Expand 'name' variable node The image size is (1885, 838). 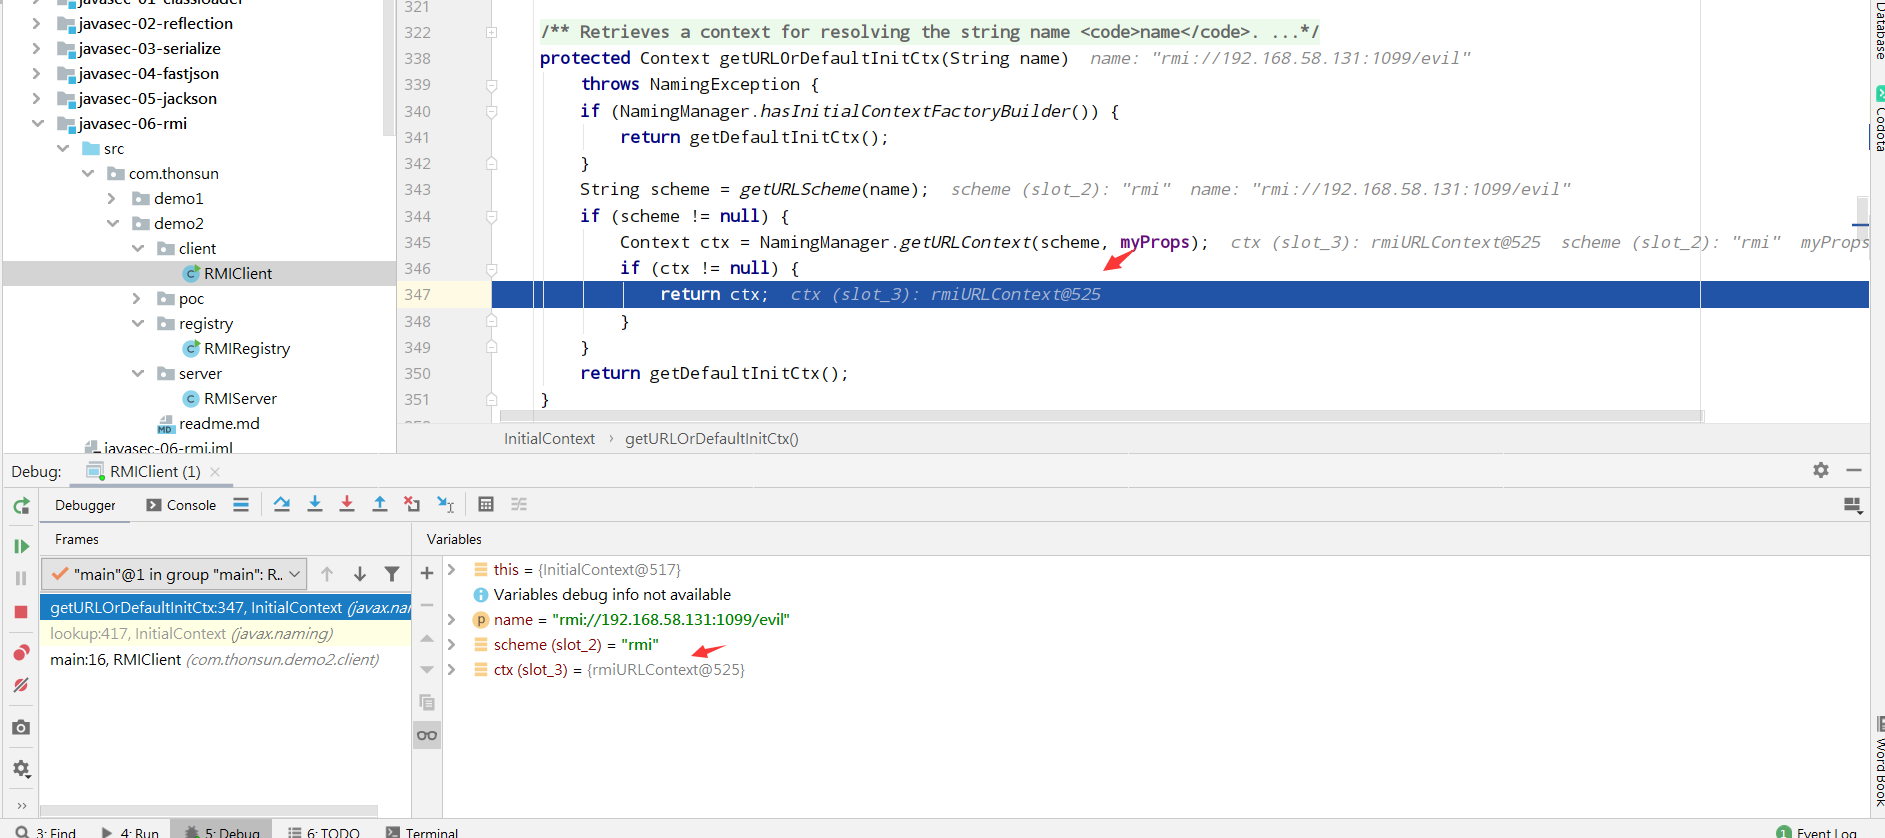click(452, 619)
